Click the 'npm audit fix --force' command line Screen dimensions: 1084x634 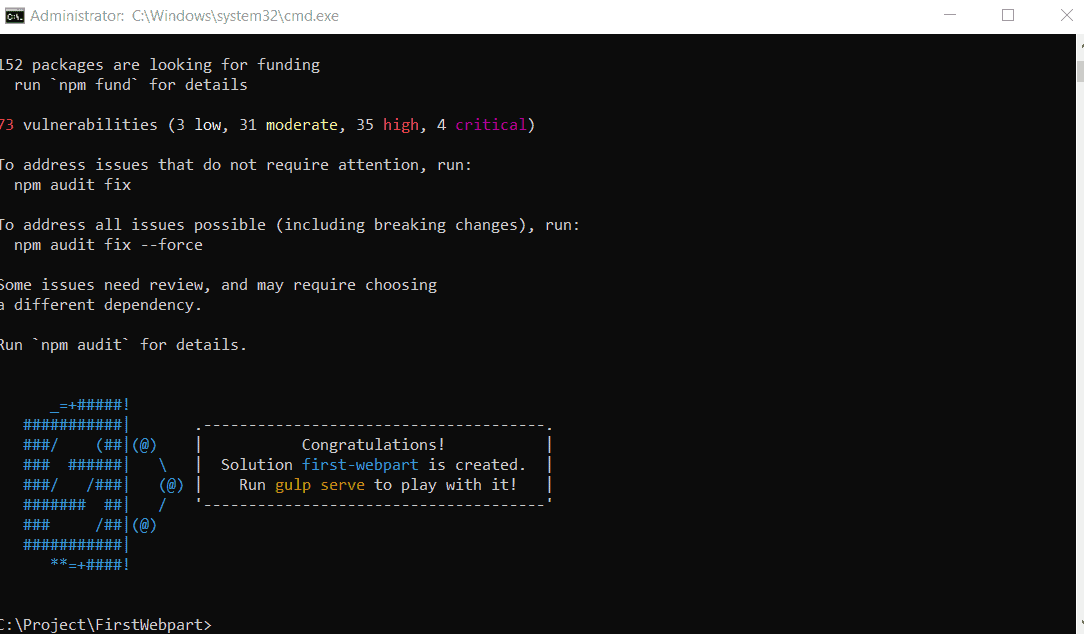point(107,244)
